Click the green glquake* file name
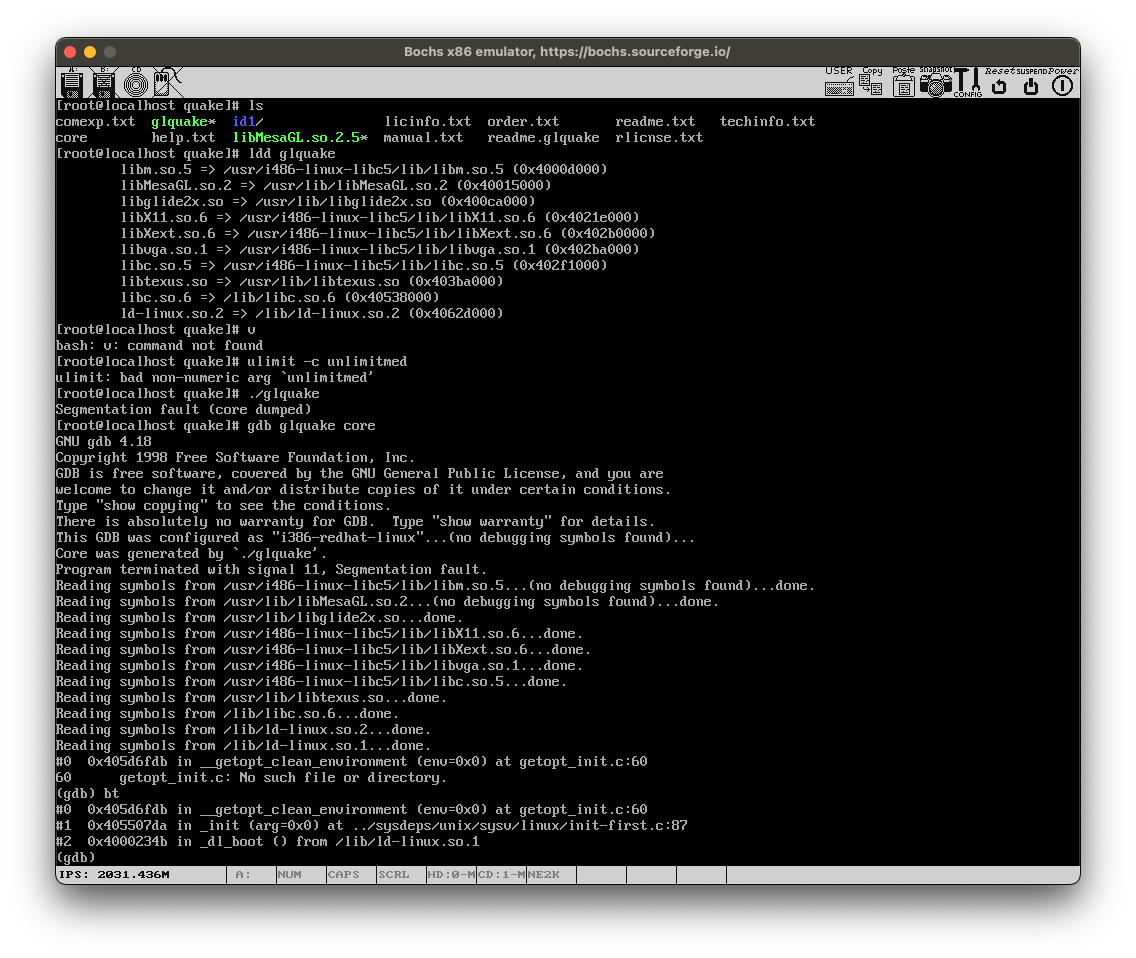This screenshot has height=958, width=1136. point(183,122)
